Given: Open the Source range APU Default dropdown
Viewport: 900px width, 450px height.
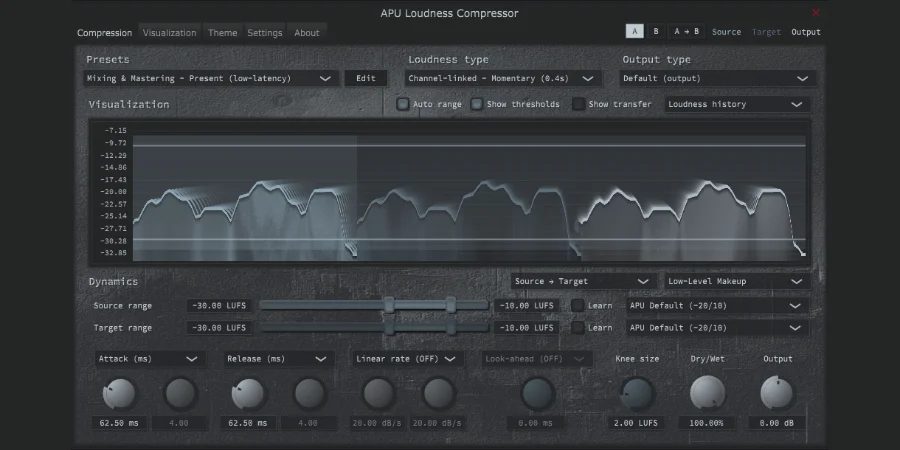Looking at the screenshot, I should tap(717, 305).
